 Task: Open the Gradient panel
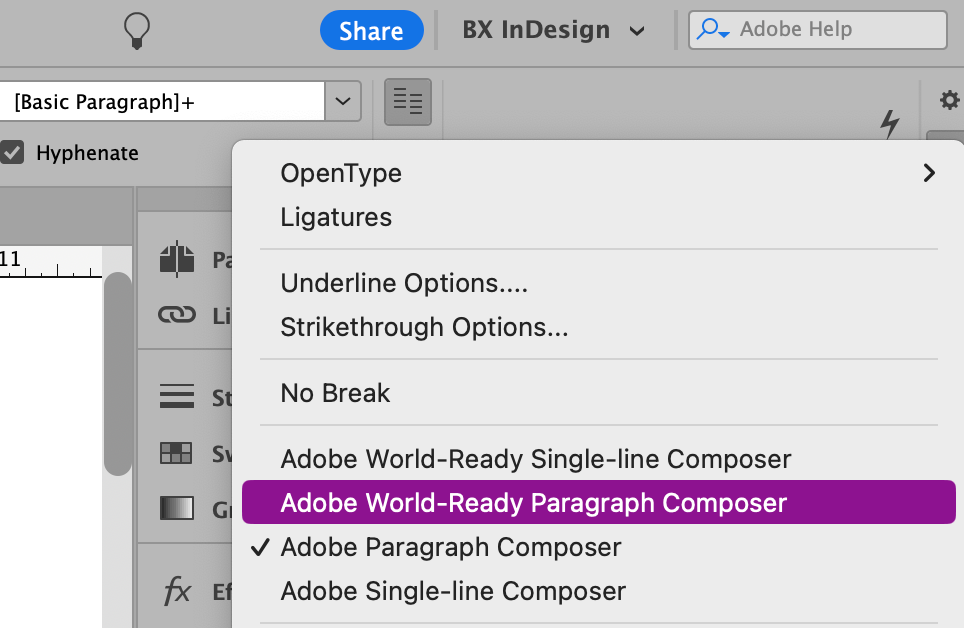click(x=177, y=509)
